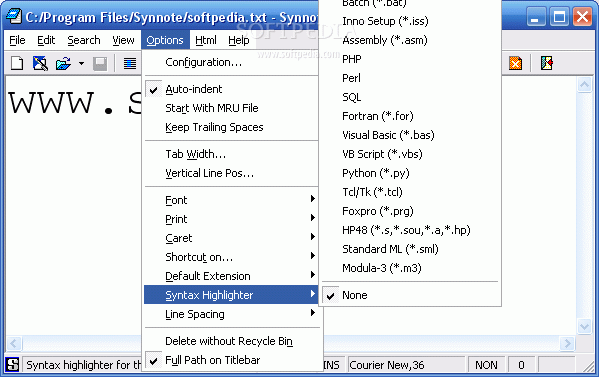Viewport: 599px width, 377px height.
Task: Click the New file toolbar icon
Action: tap(17, 63)
